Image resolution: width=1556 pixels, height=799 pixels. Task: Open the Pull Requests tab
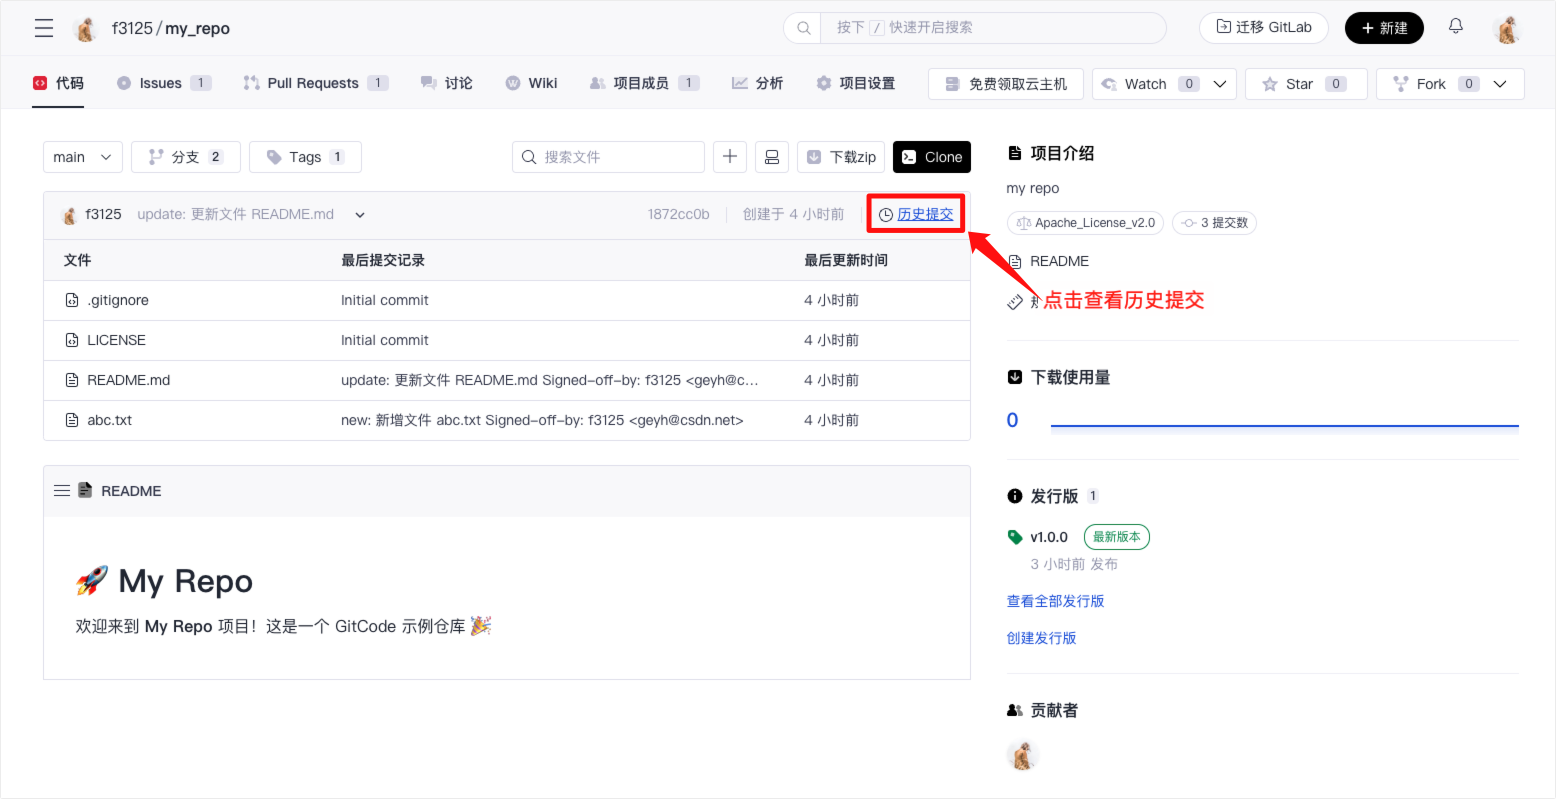coord(313,83)
